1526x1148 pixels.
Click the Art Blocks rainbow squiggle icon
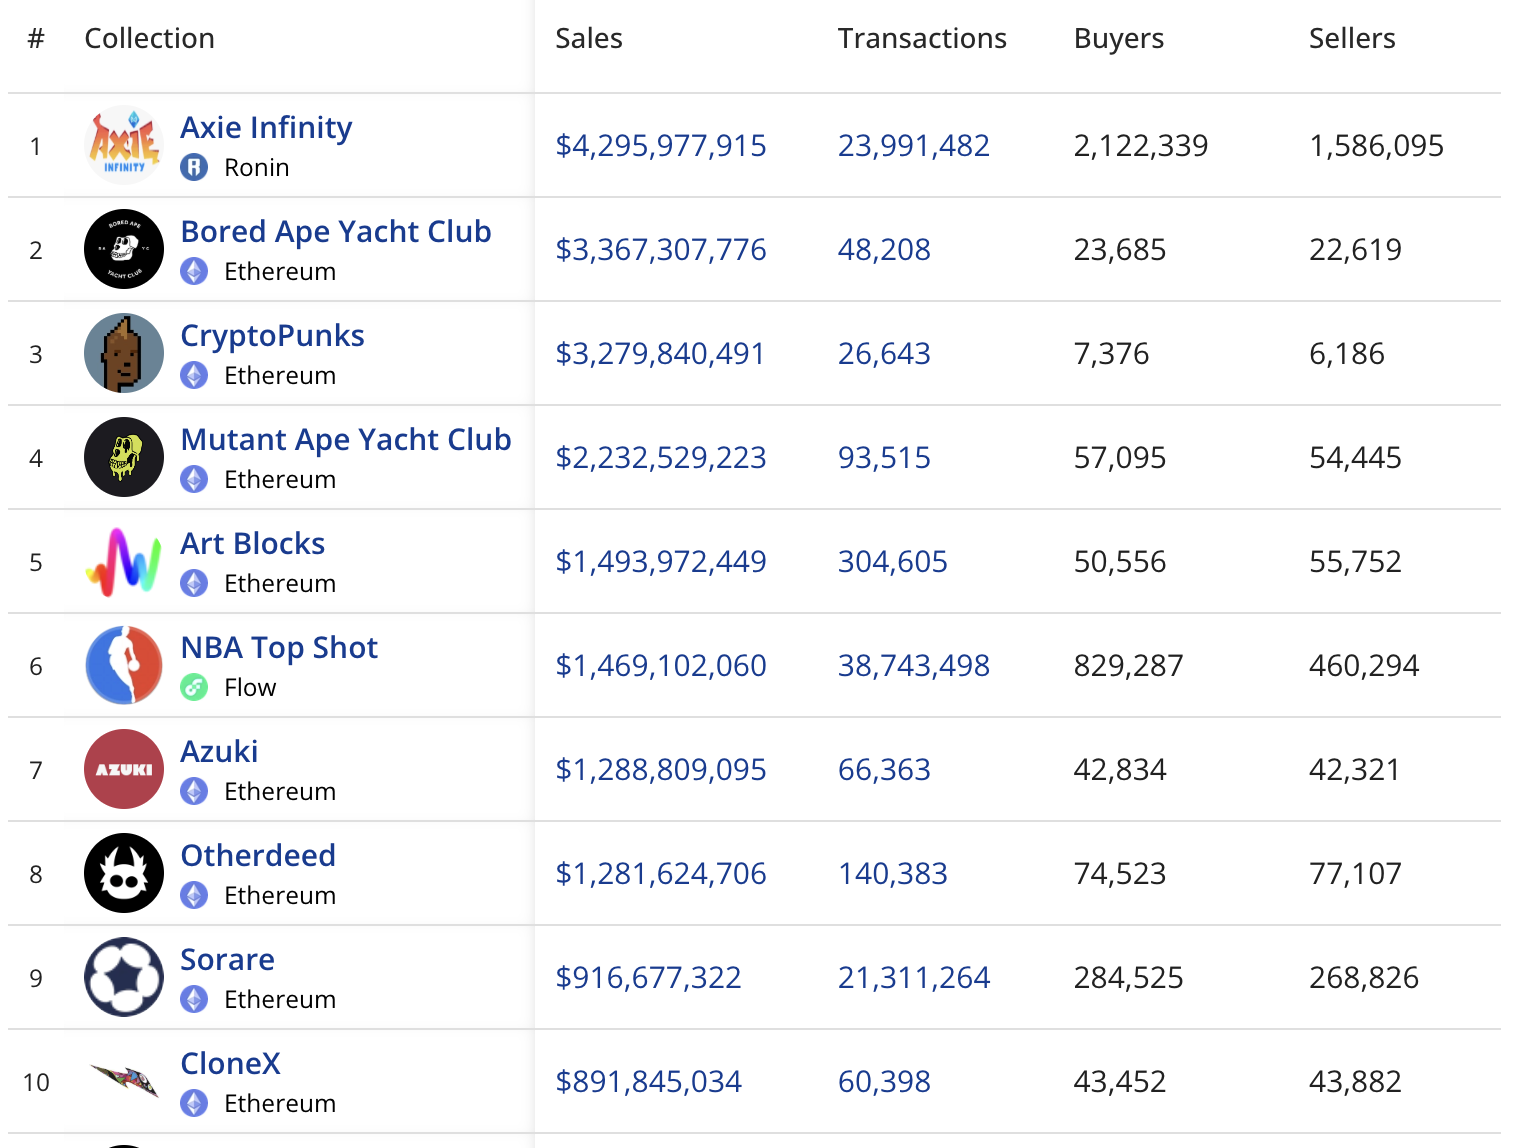pyautogui.click(x=124, y=562)
